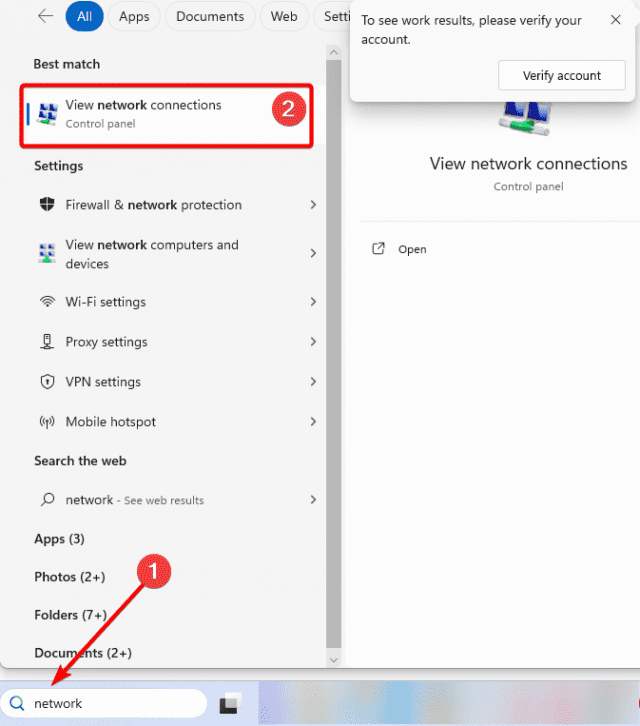Screen dimensions: 640x726
Task: Select the All filter tab
Action: [x=84, y=16]
